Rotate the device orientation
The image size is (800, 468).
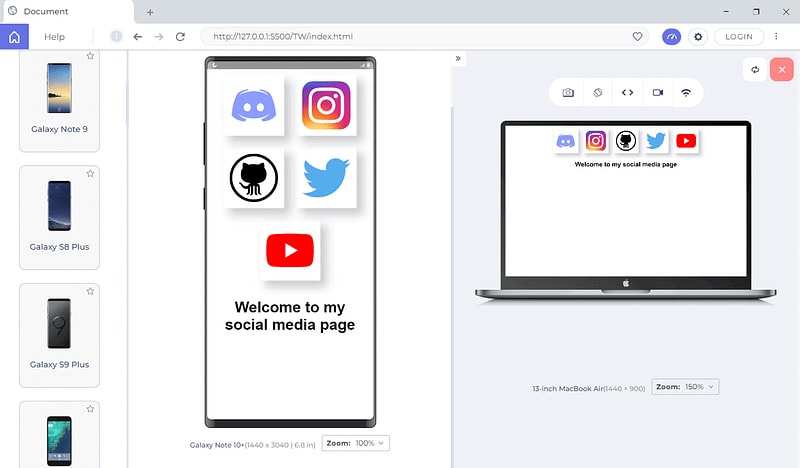[x=597, y=92]
